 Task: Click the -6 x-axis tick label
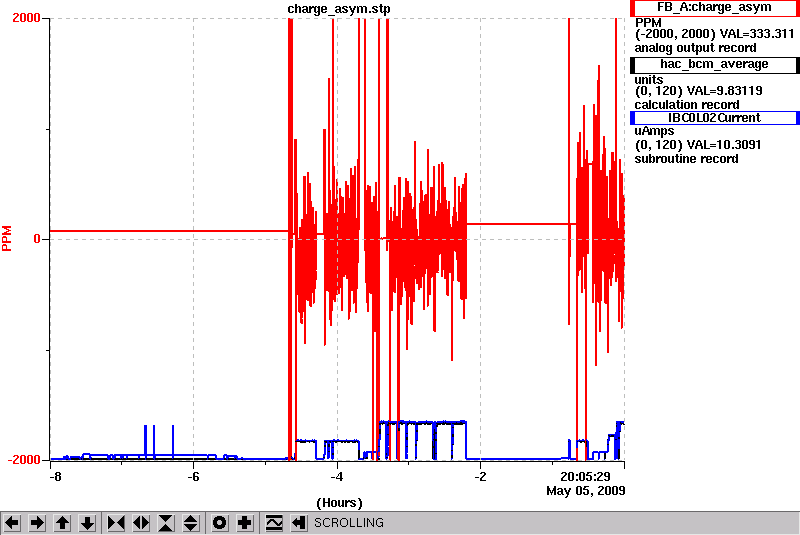click(193, 477)
